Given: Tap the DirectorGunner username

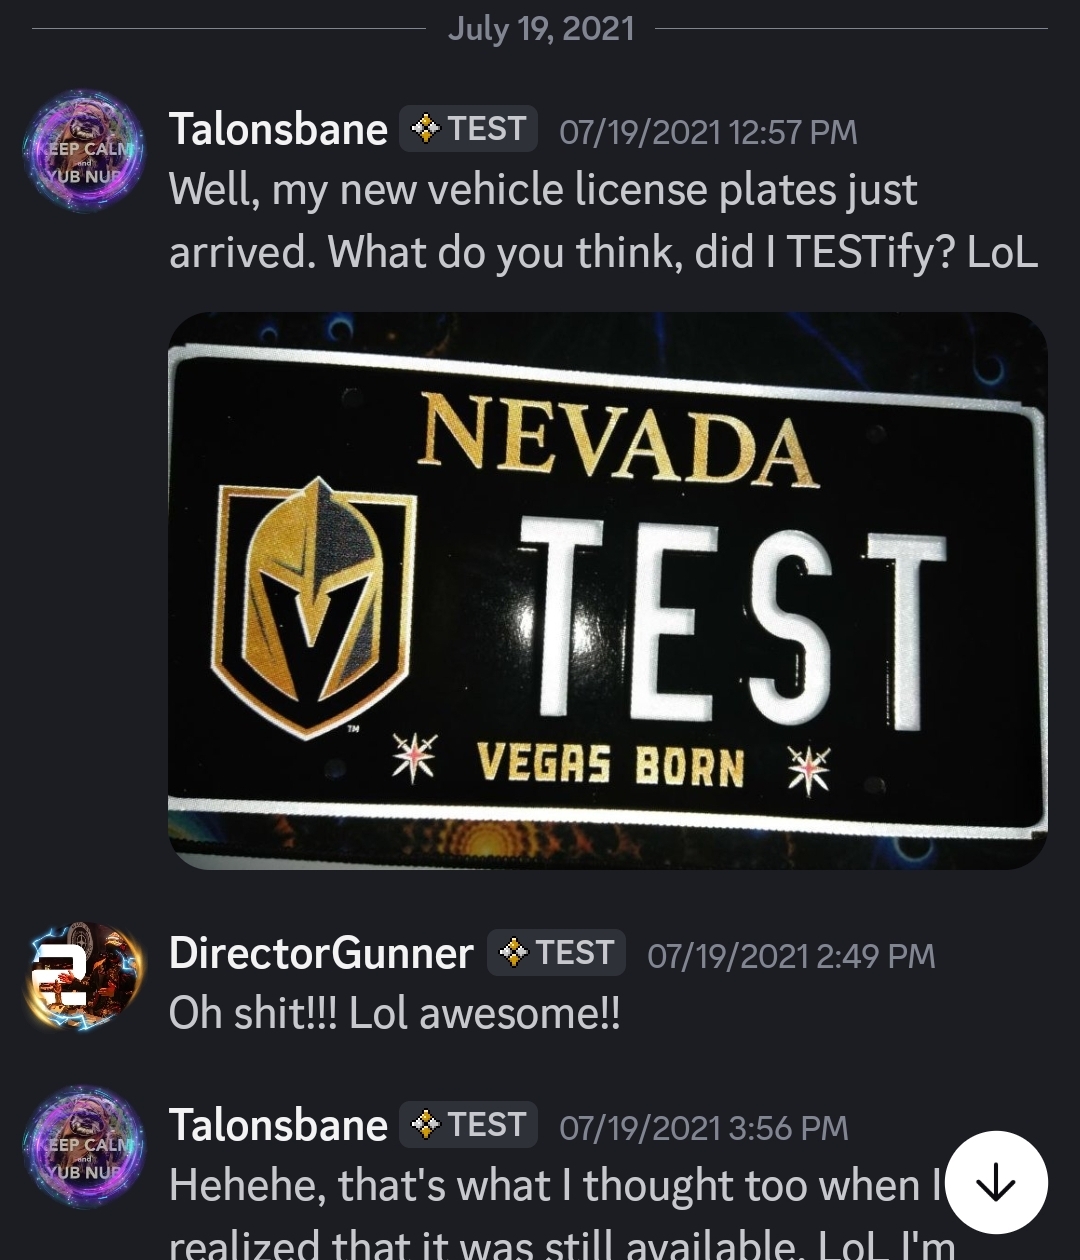Looking at the screenshot, I should [321, 953].
